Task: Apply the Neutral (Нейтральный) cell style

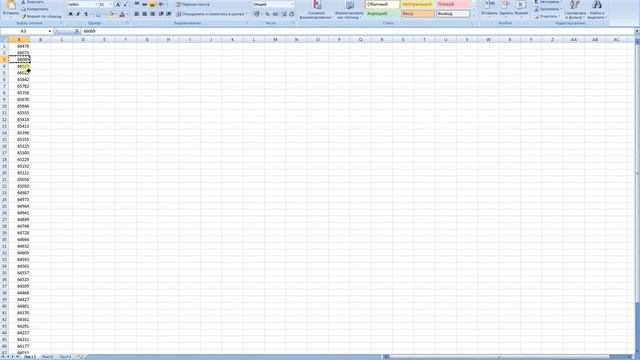Action: point(418,4)
